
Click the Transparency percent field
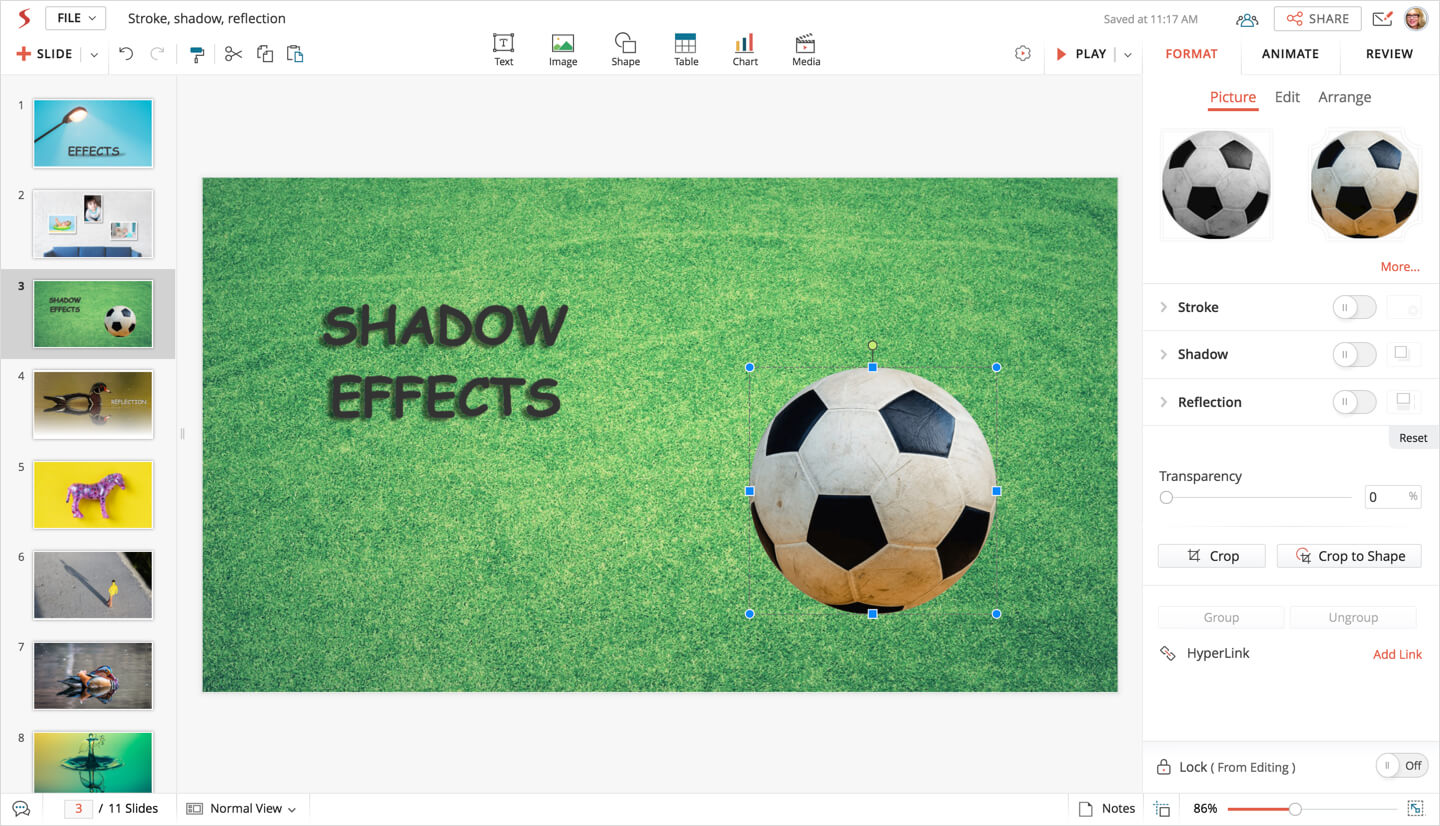1392,497
